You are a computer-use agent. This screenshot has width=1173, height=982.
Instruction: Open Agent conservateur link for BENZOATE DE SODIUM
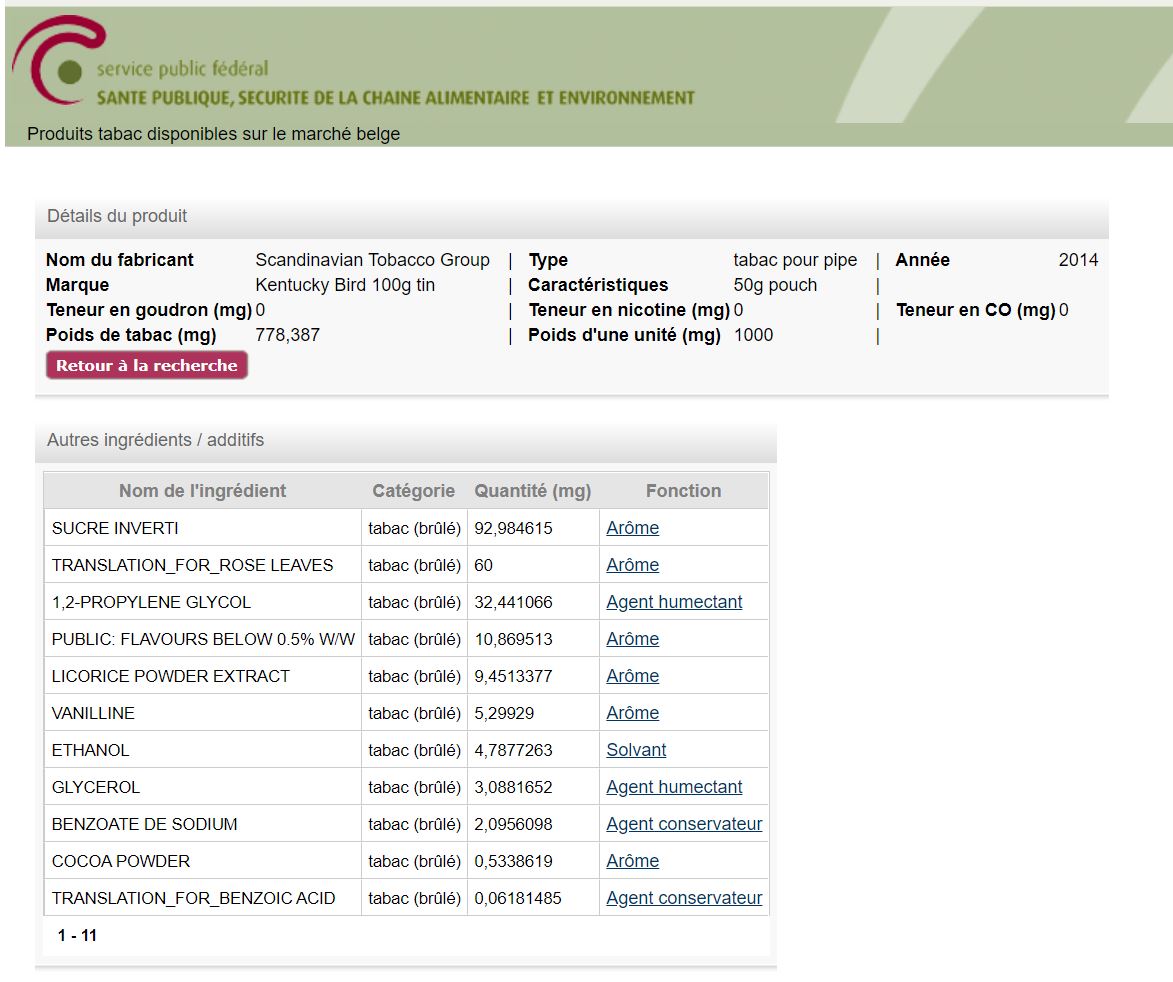684,824
